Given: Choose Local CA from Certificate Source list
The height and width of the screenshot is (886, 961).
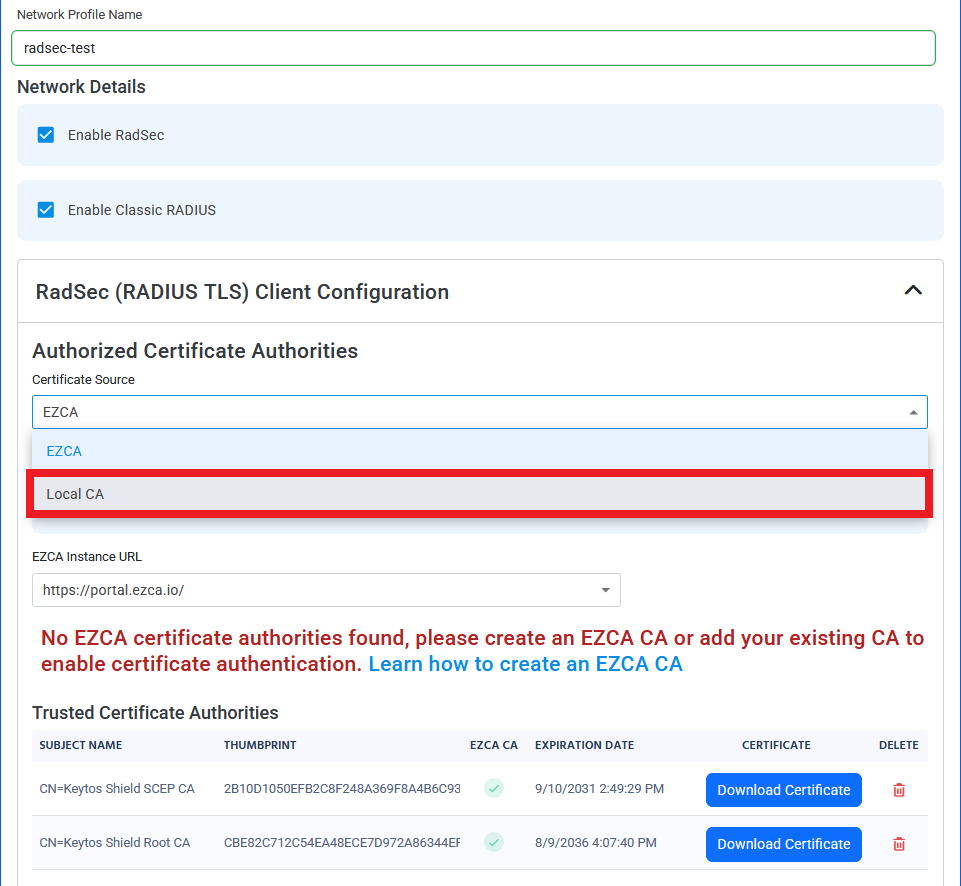Looking at the screenshot, I should click(x=479, y=494).
